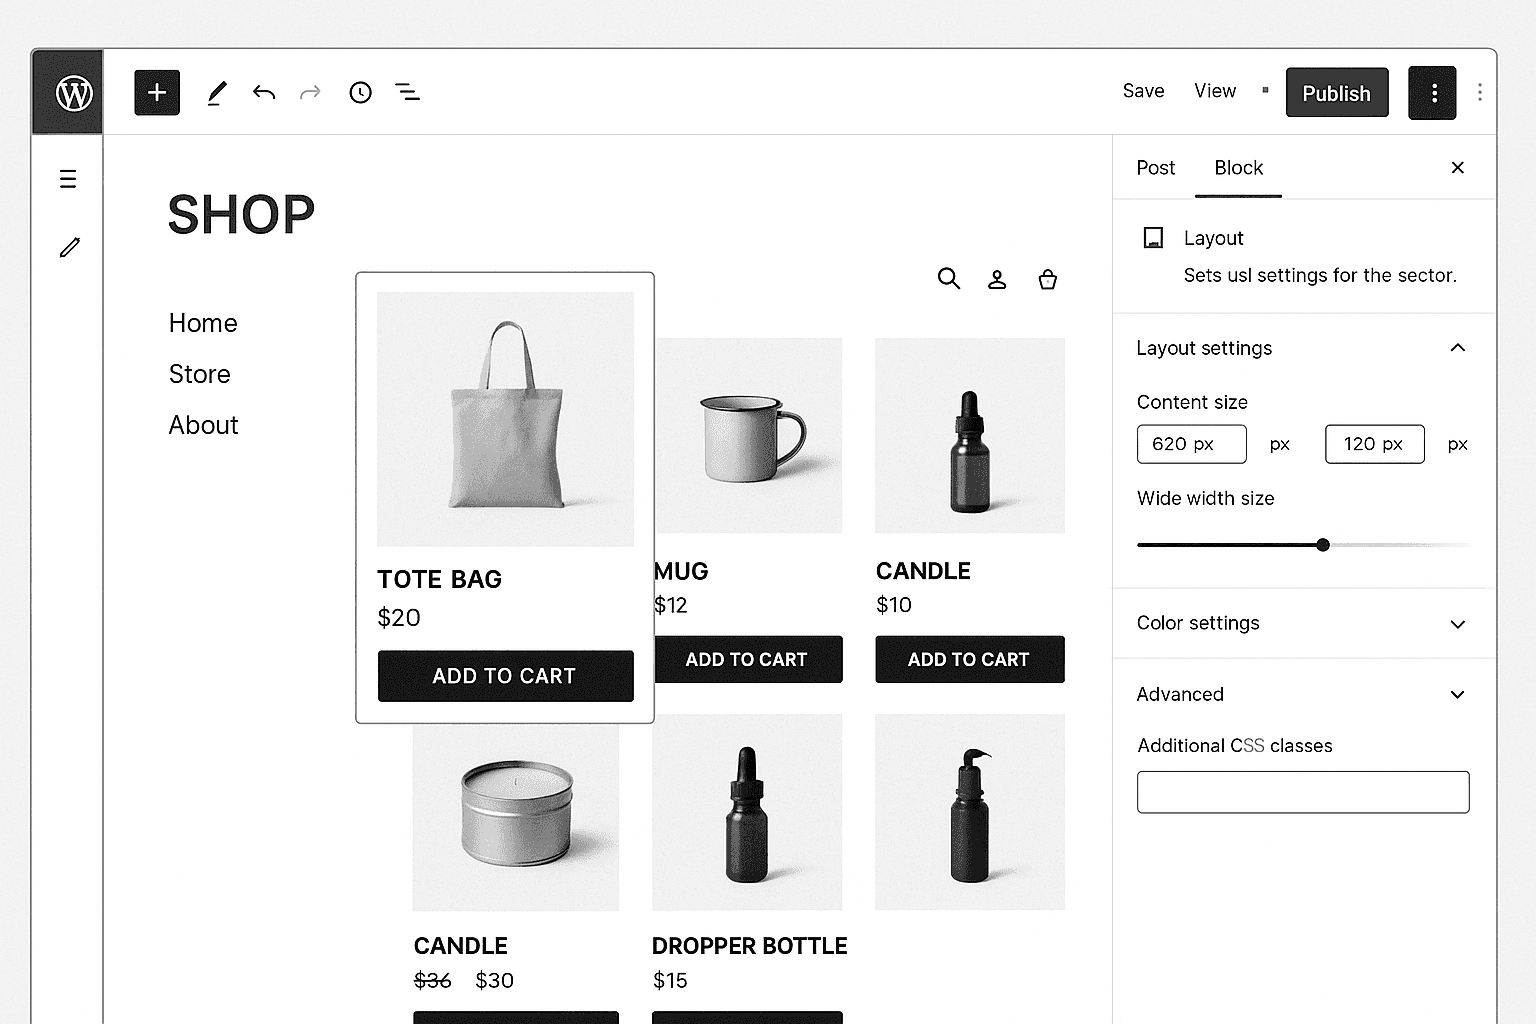Click the WordPress logo icon
Screen dimensions: 1536x1024
(74, 93)
